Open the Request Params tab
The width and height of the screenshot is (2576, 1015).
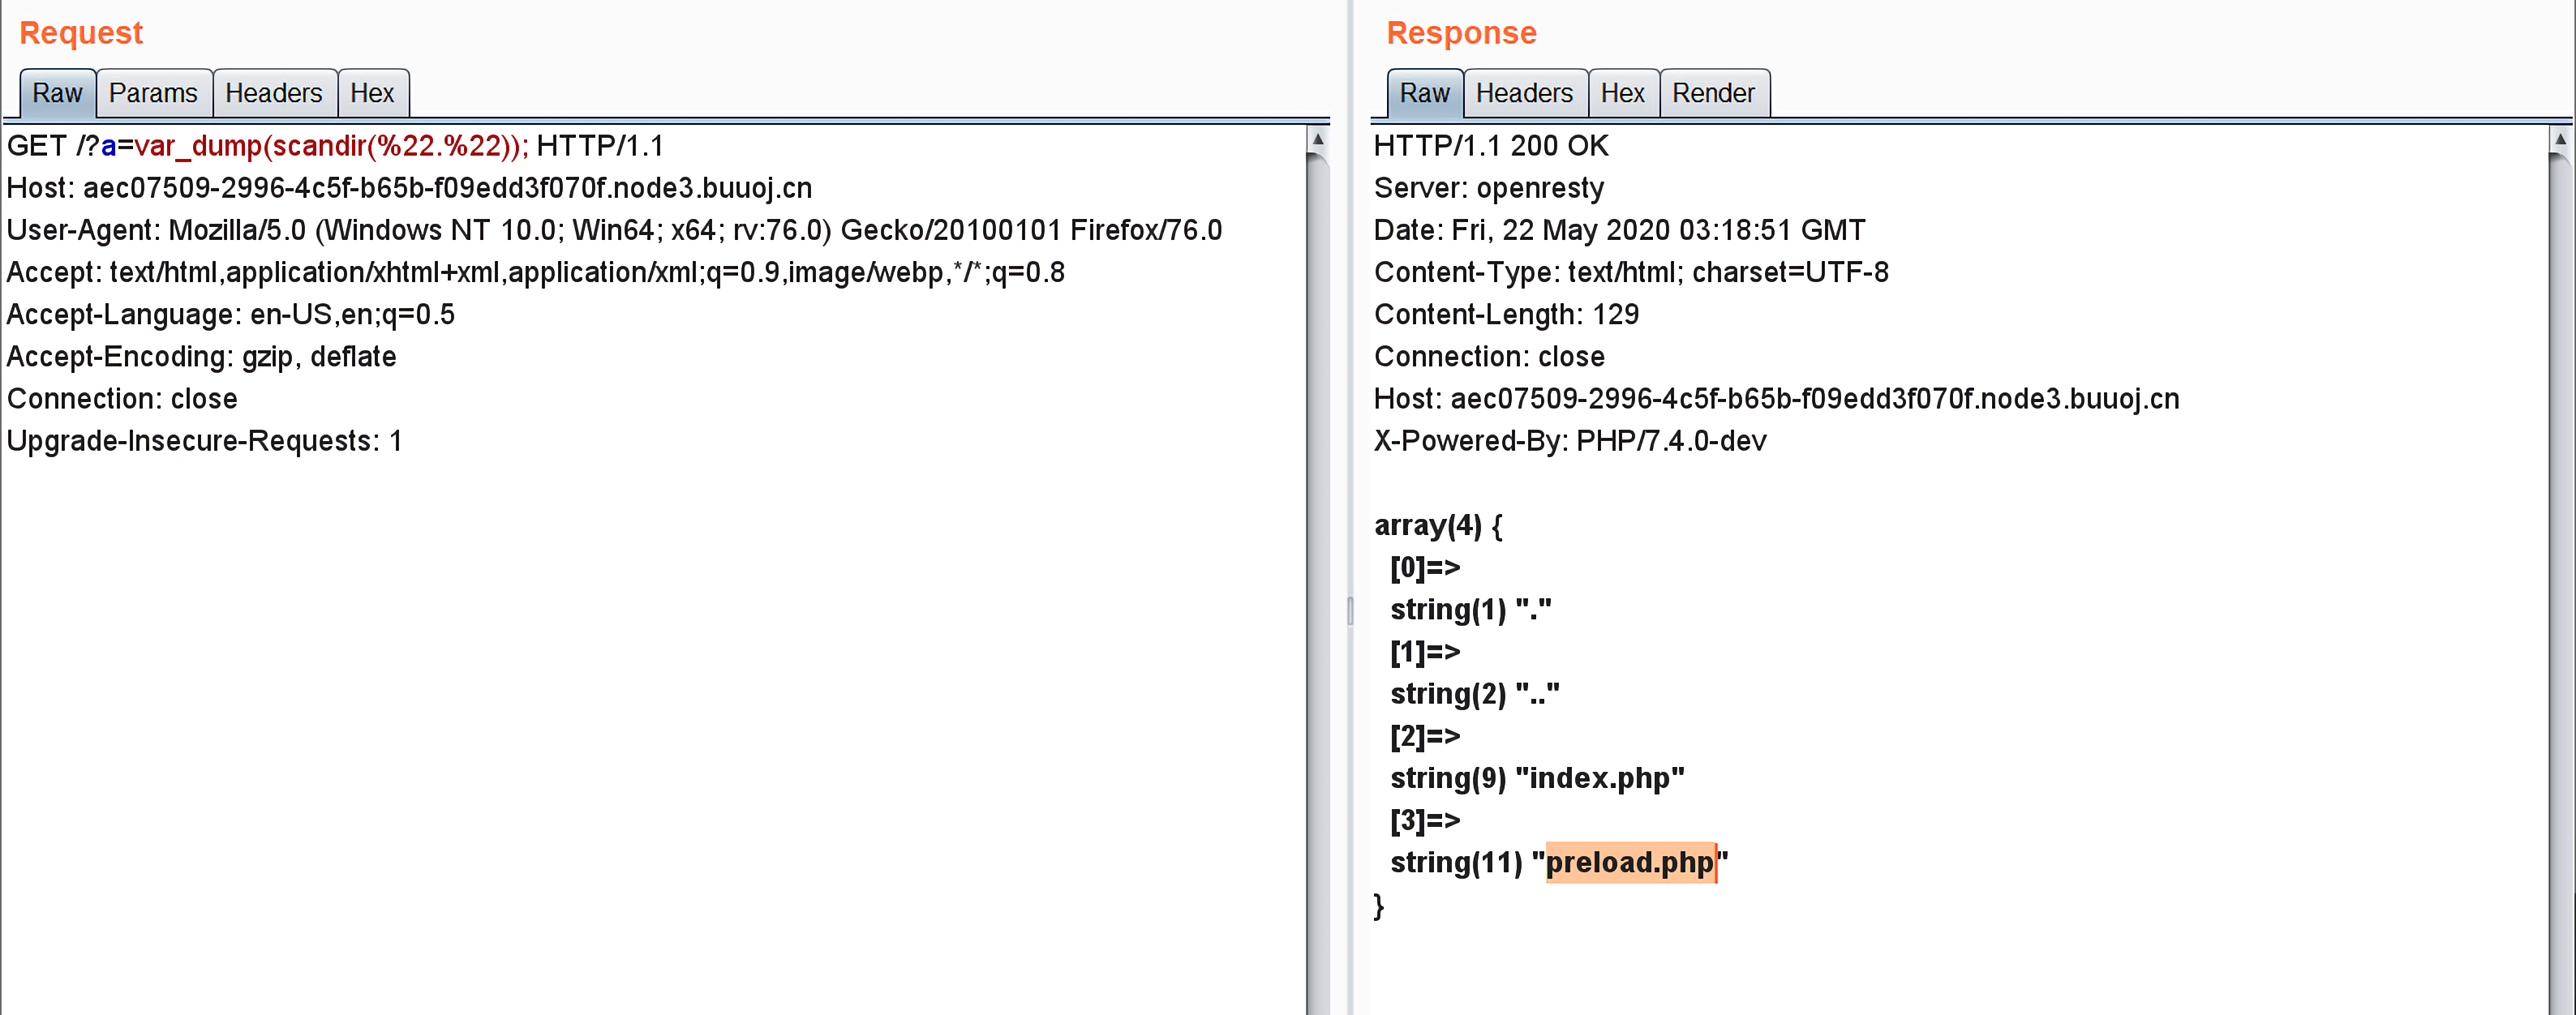click(x=153, y=93)
